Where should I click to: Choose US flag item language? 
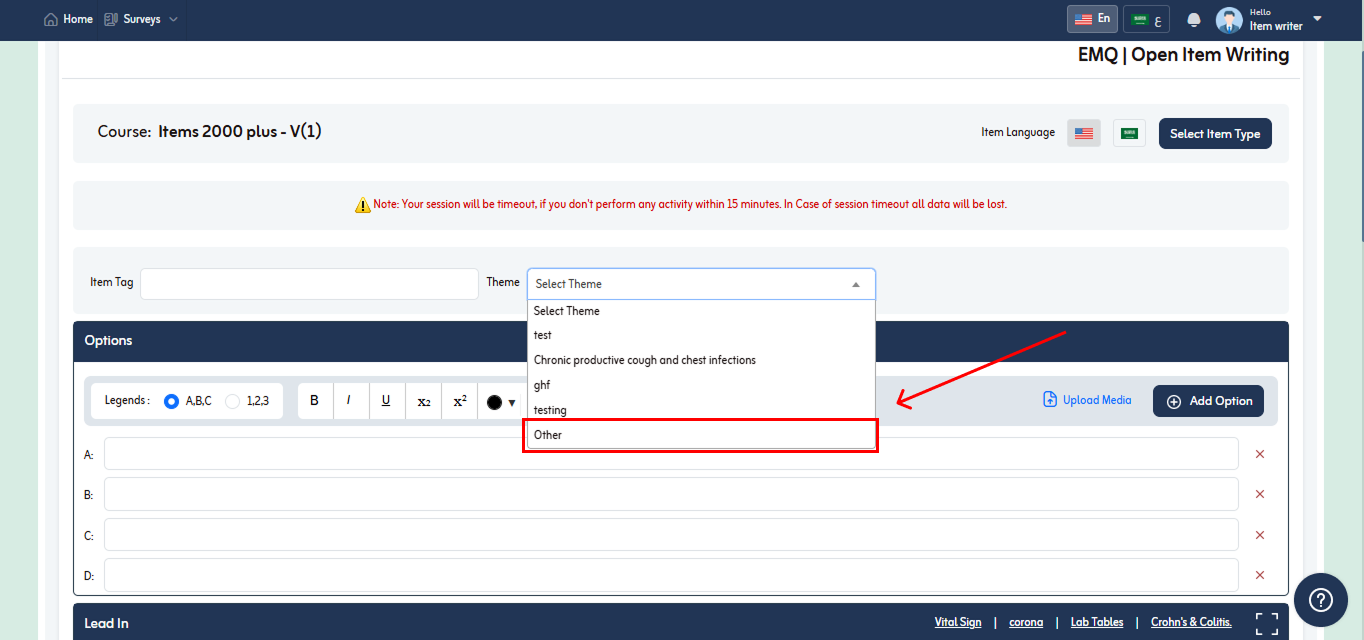[x=1084, y=133]
